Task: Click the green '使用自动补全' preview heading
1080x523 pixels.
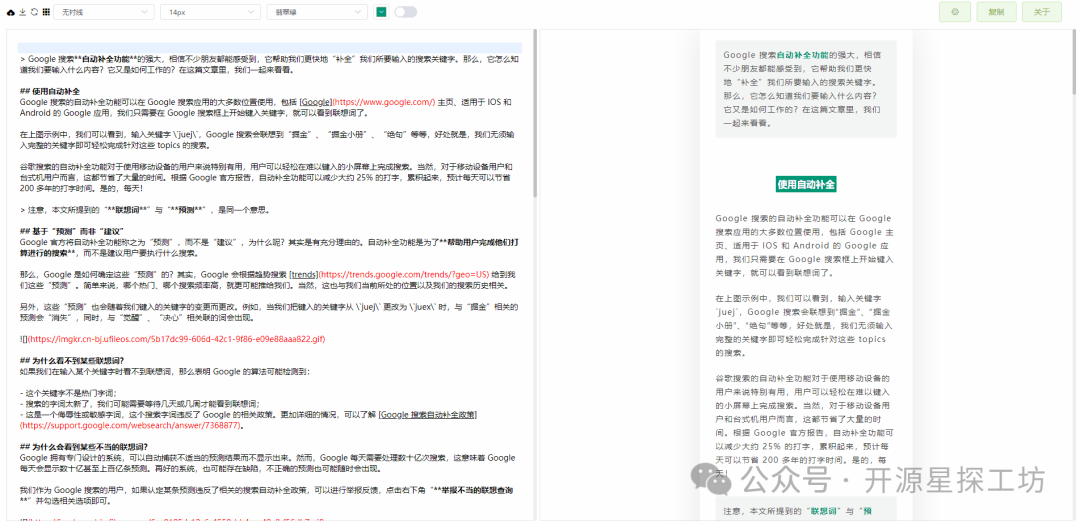Action: tap(806, 184)
